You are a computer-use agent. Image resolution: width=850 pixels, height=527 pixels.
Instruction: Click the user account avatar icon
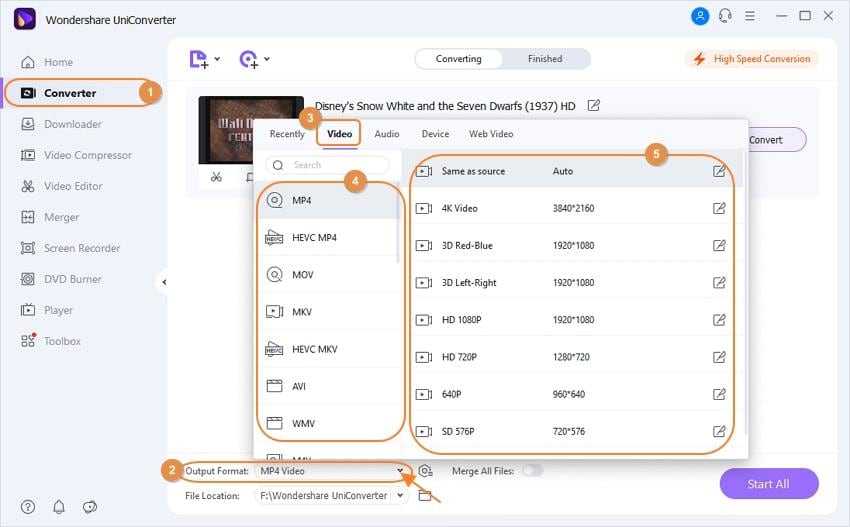point(699,16)
